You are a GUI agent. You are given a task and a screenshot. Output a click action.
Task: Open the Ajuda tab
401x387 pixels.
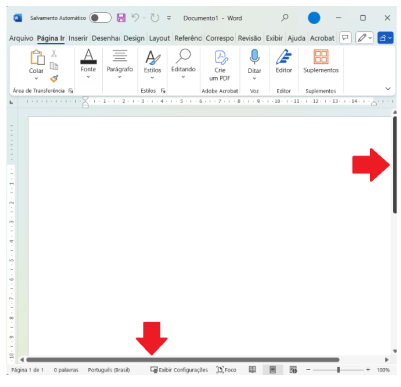coord(296,38)
